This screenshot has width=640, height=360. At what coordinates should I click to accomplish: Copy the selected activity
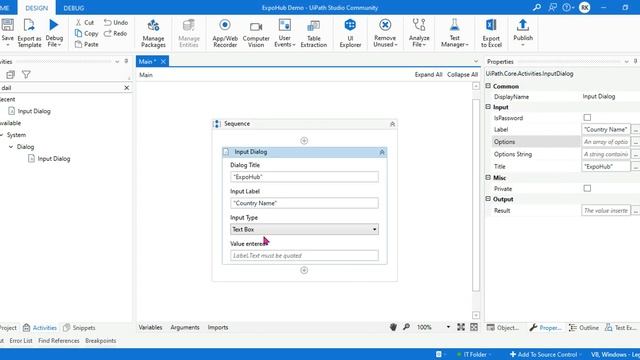(87, 33)
